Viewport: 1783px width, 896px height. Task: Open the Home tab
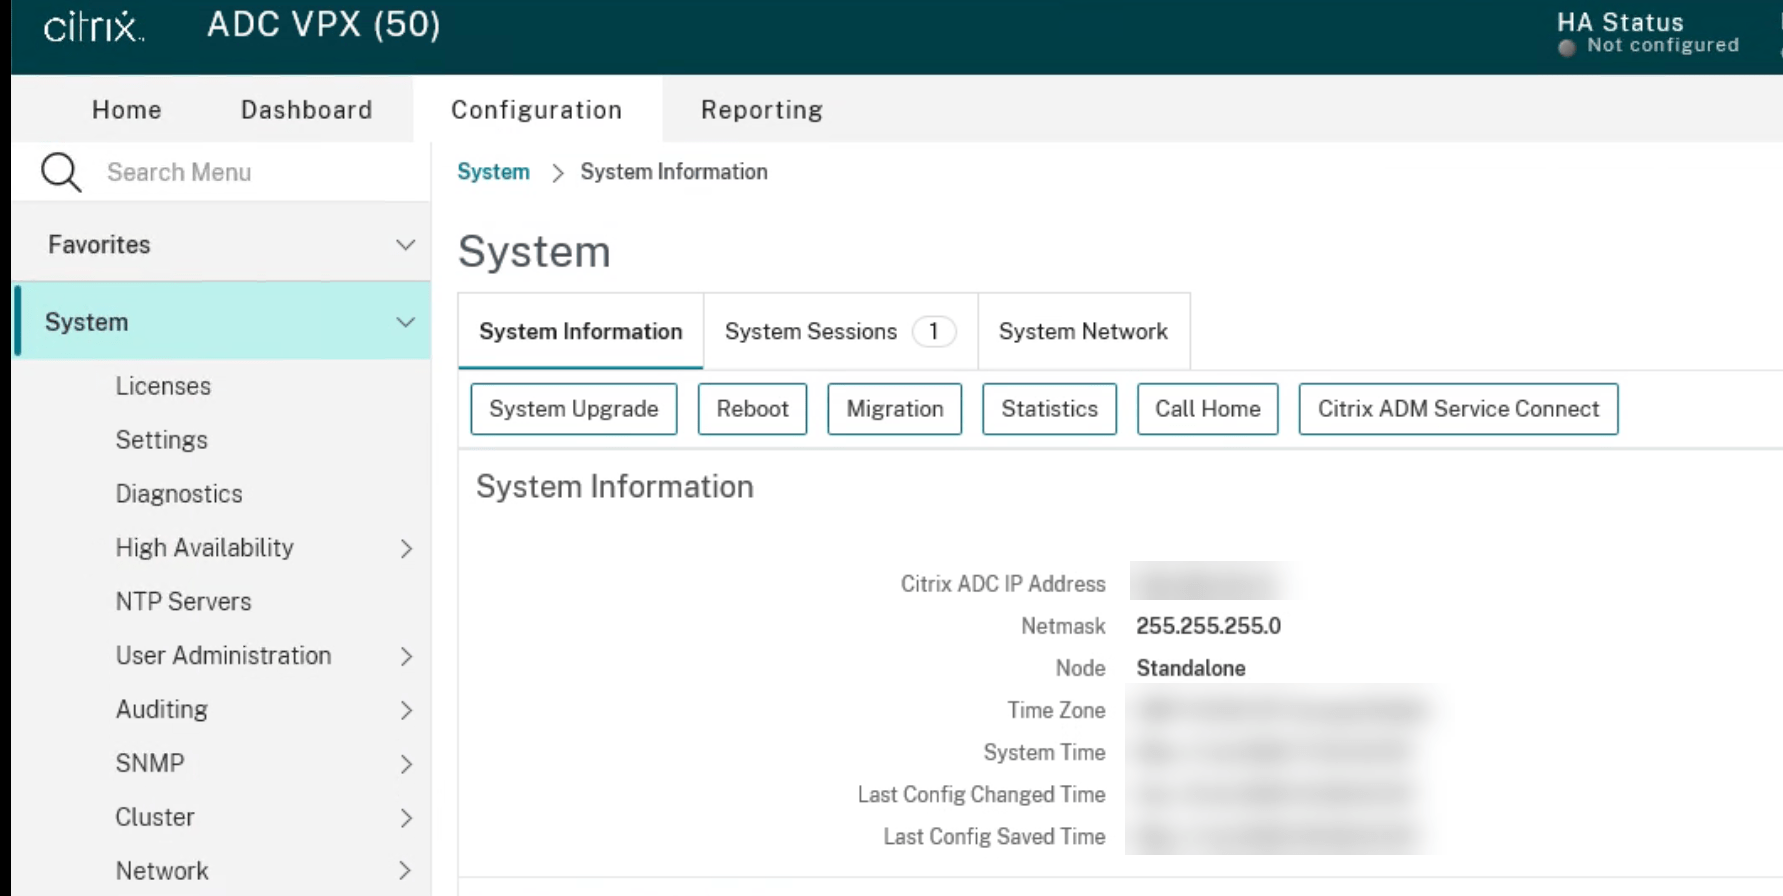pyautogui.click(x=127, y=109)
